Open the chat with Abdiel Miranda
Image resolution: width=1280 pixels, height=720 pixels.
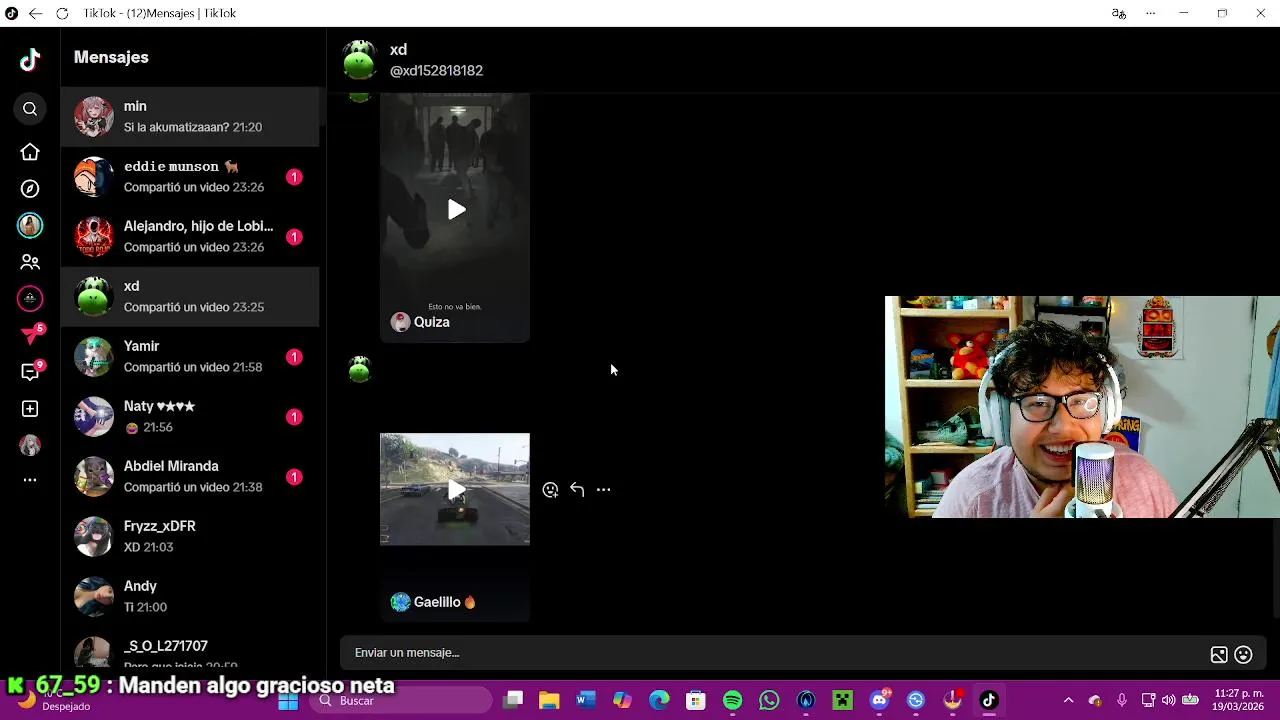pos(190,477)
